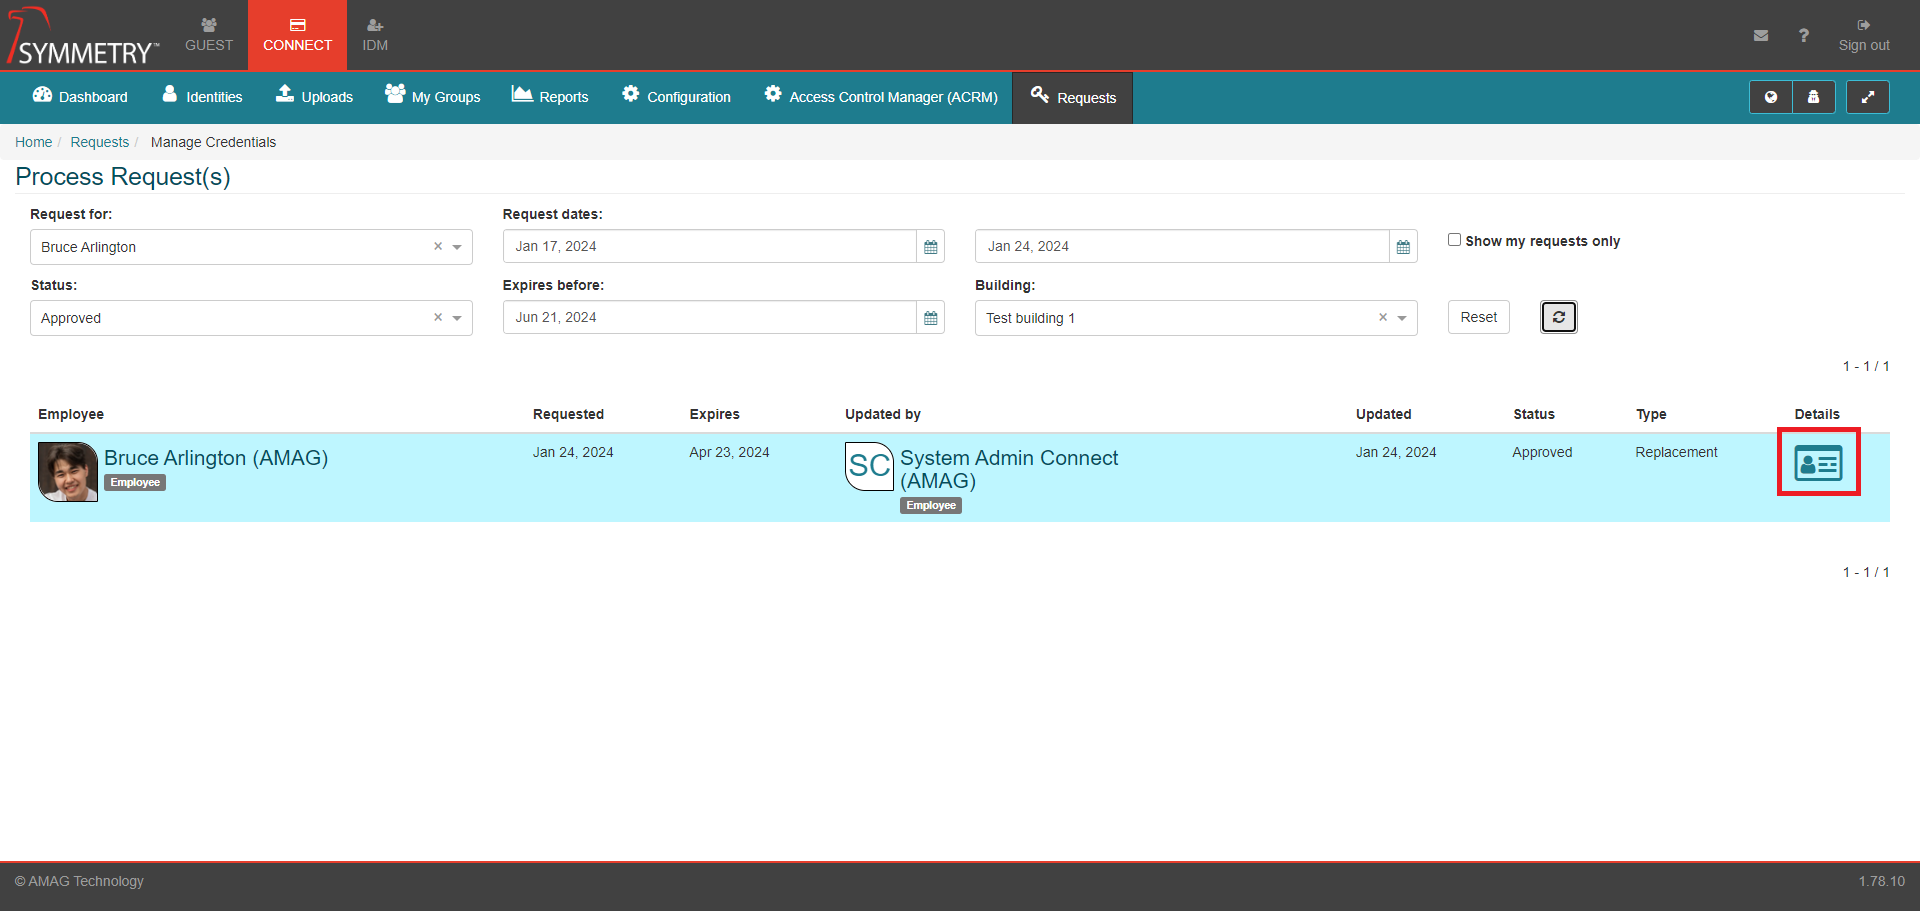Expand the Status dropdown arrow
Screen dimensions: 1920x911
click(457, 318)
